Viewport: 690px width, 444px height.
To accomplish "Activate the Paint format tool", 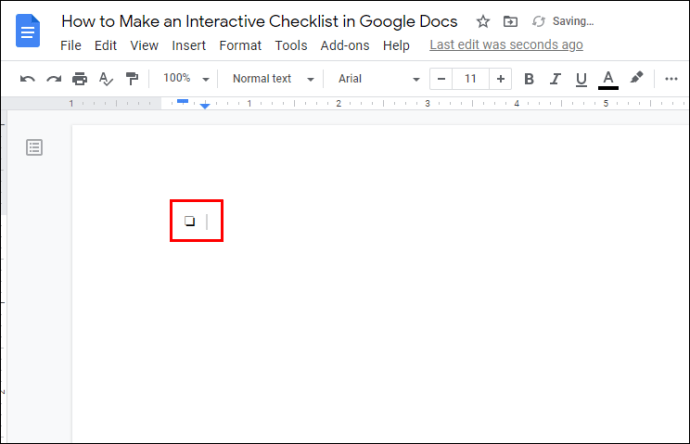I will pos(132,79).
